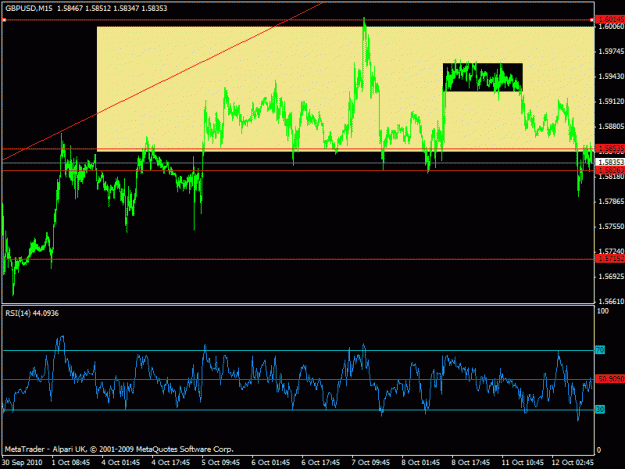
Task: Click the right handle of the top red horizontal line
Action: coord(592,20)
